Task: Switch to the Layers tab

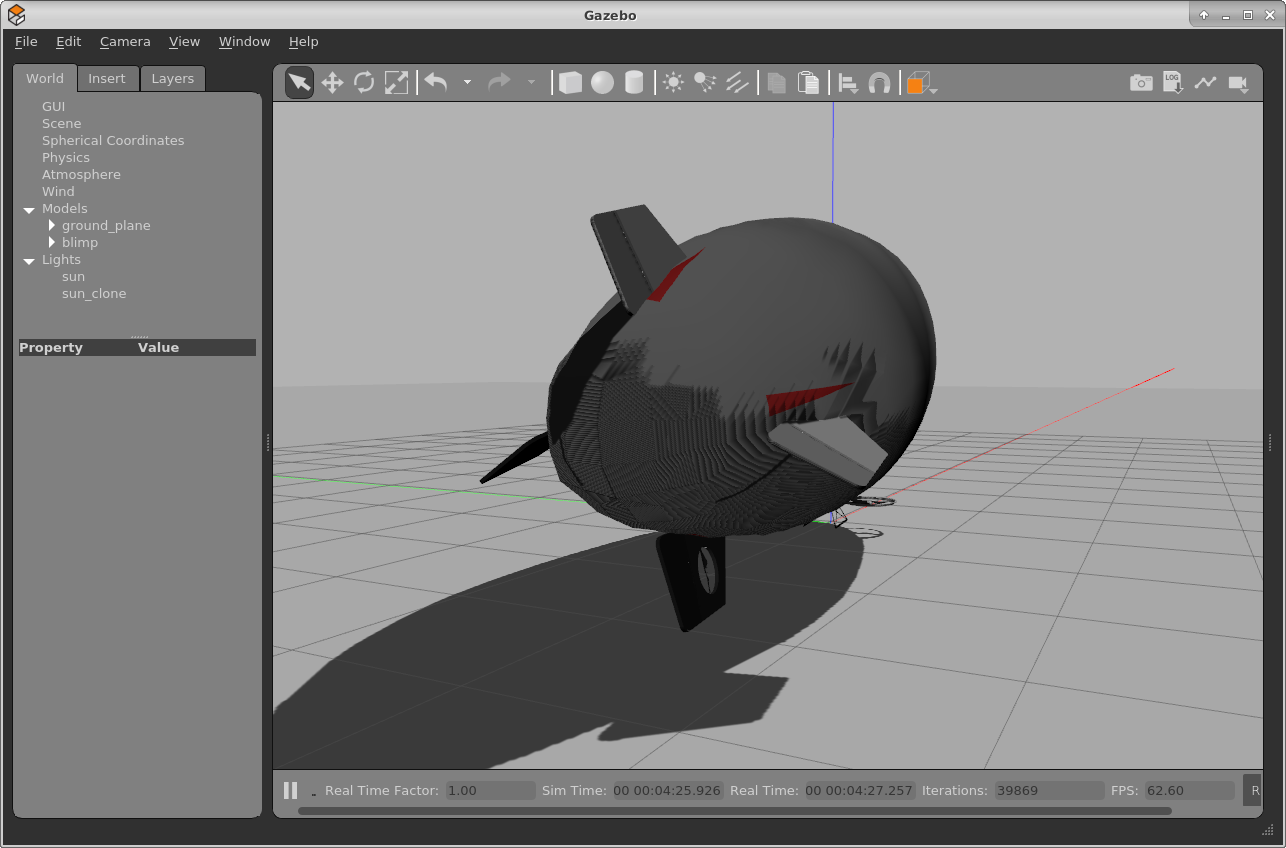Action: pos(173,78)
